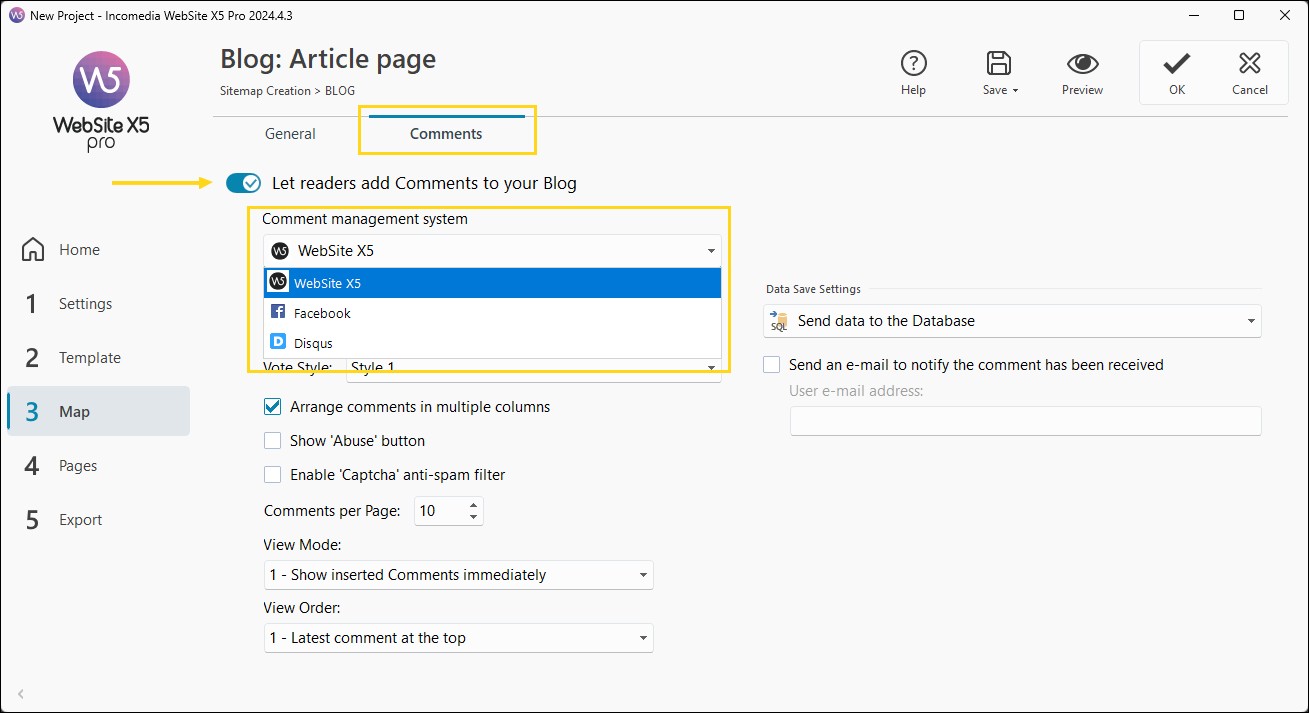Enable Show 'Abuse' button checkbox
Viewport: 1309px width, 713px height.
[272, 441]
